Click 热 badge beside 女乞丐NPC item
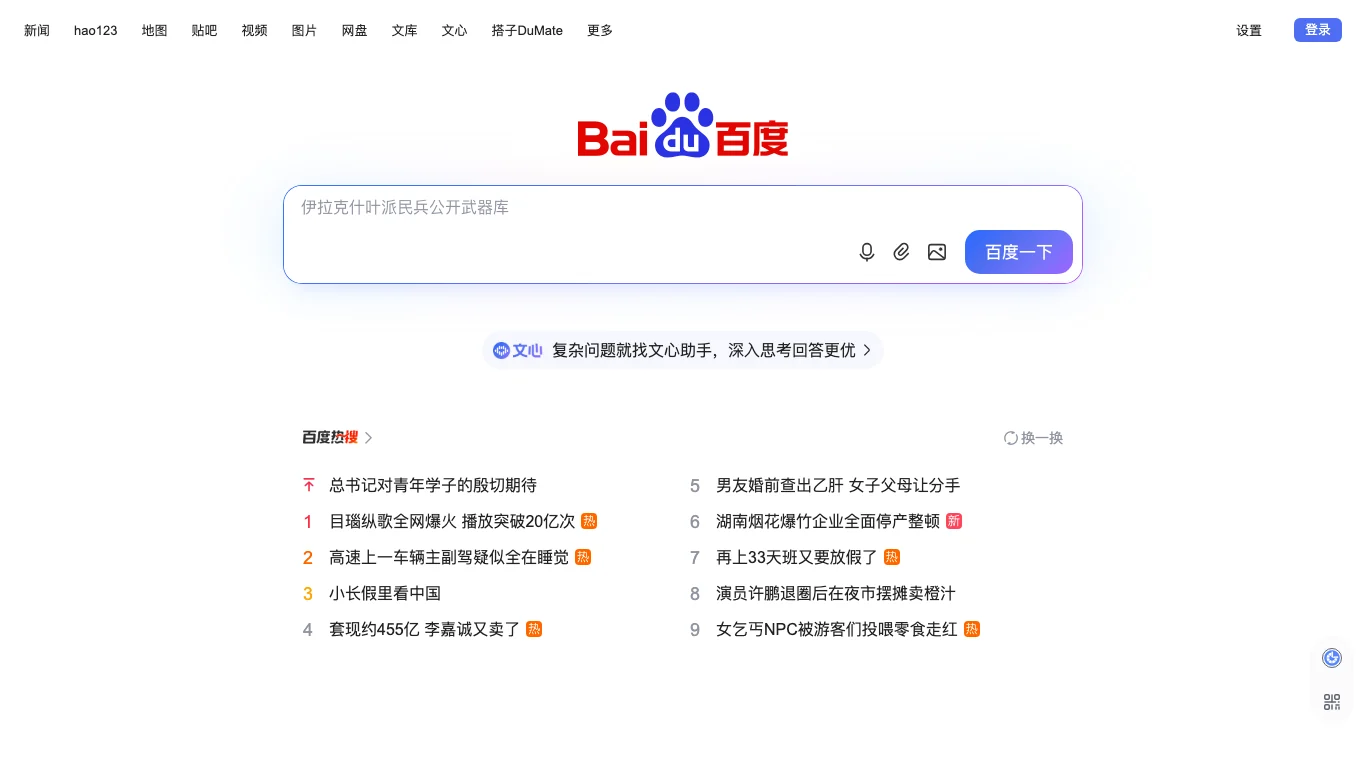The image size is (1366, 768). [972, 629]
